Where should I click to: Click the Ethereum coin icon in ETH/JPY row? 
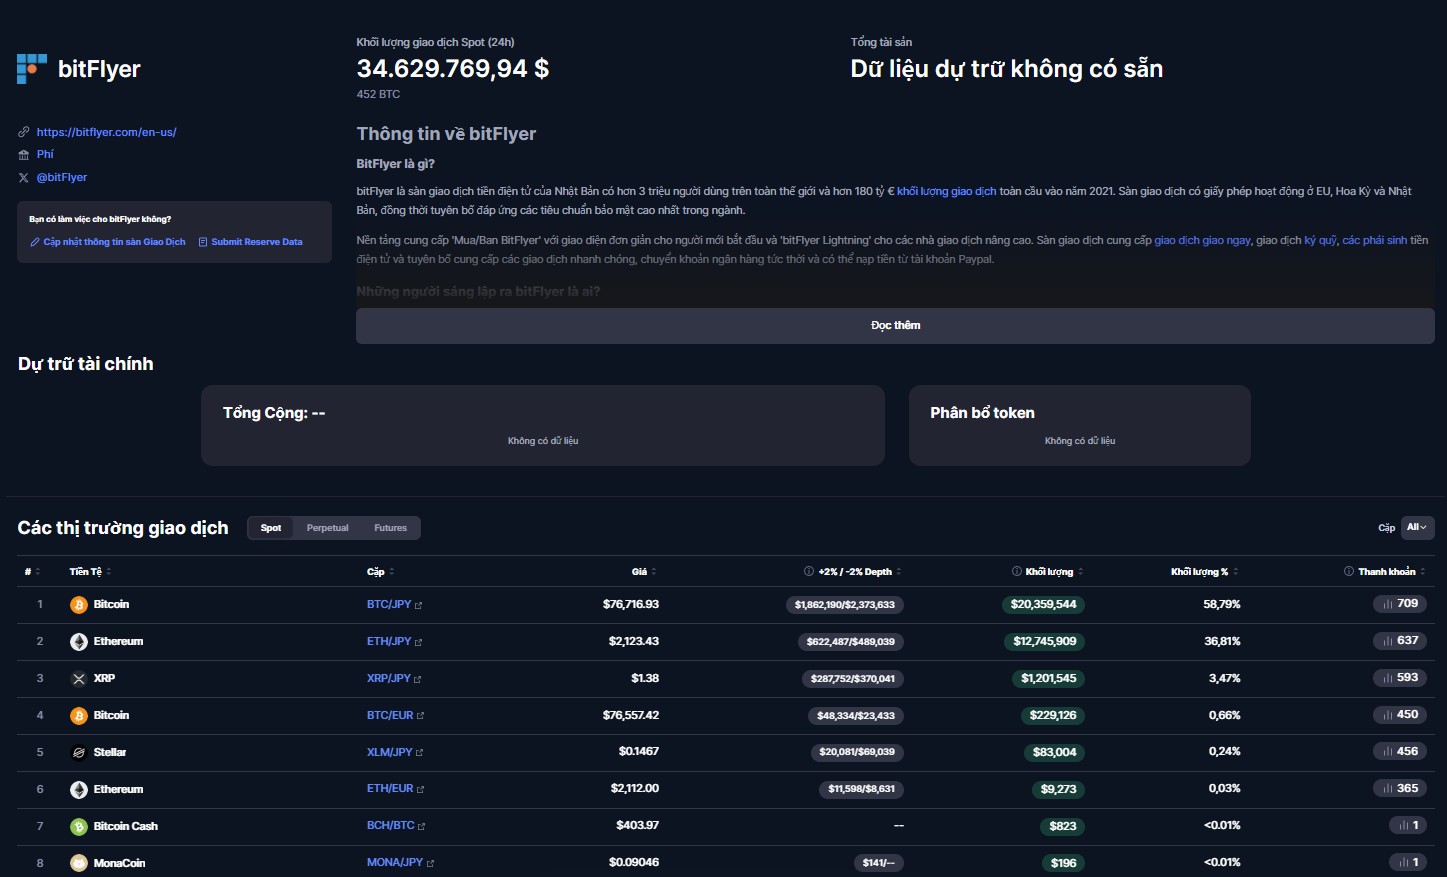(79, 642)
